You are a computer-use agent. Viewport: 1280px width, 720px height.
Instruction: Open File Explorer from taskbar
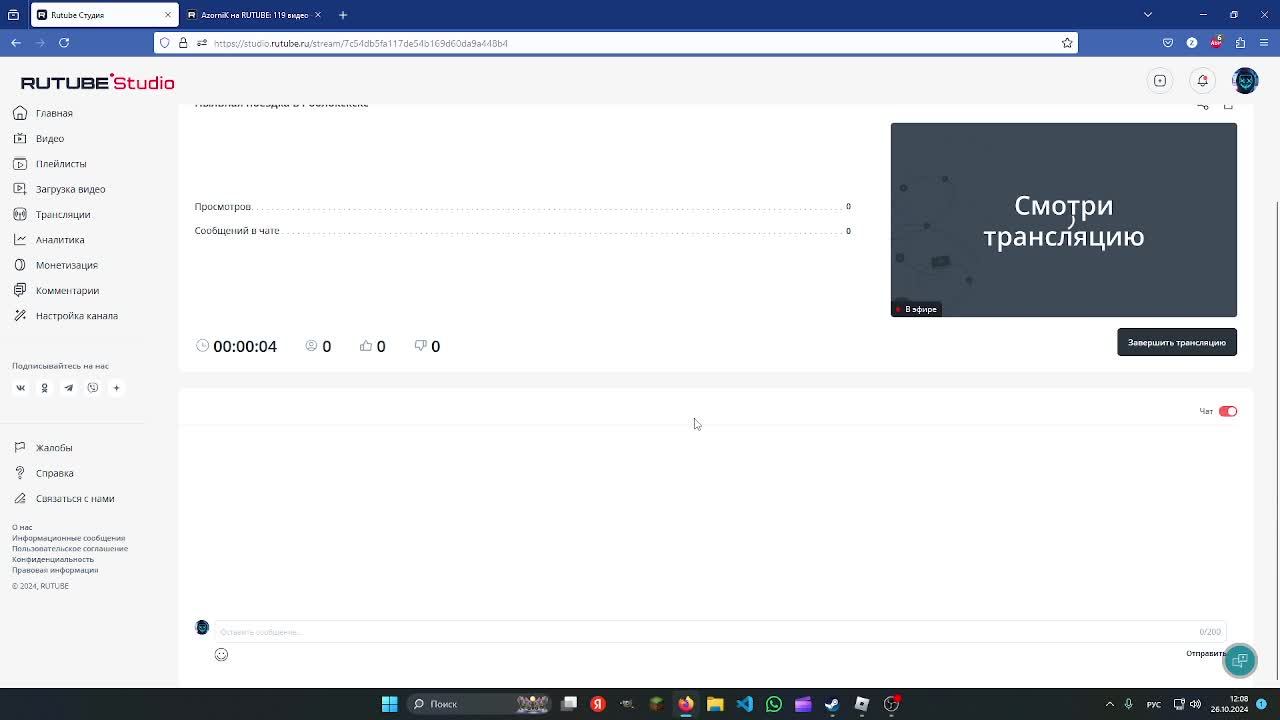[x=715, y=704]
